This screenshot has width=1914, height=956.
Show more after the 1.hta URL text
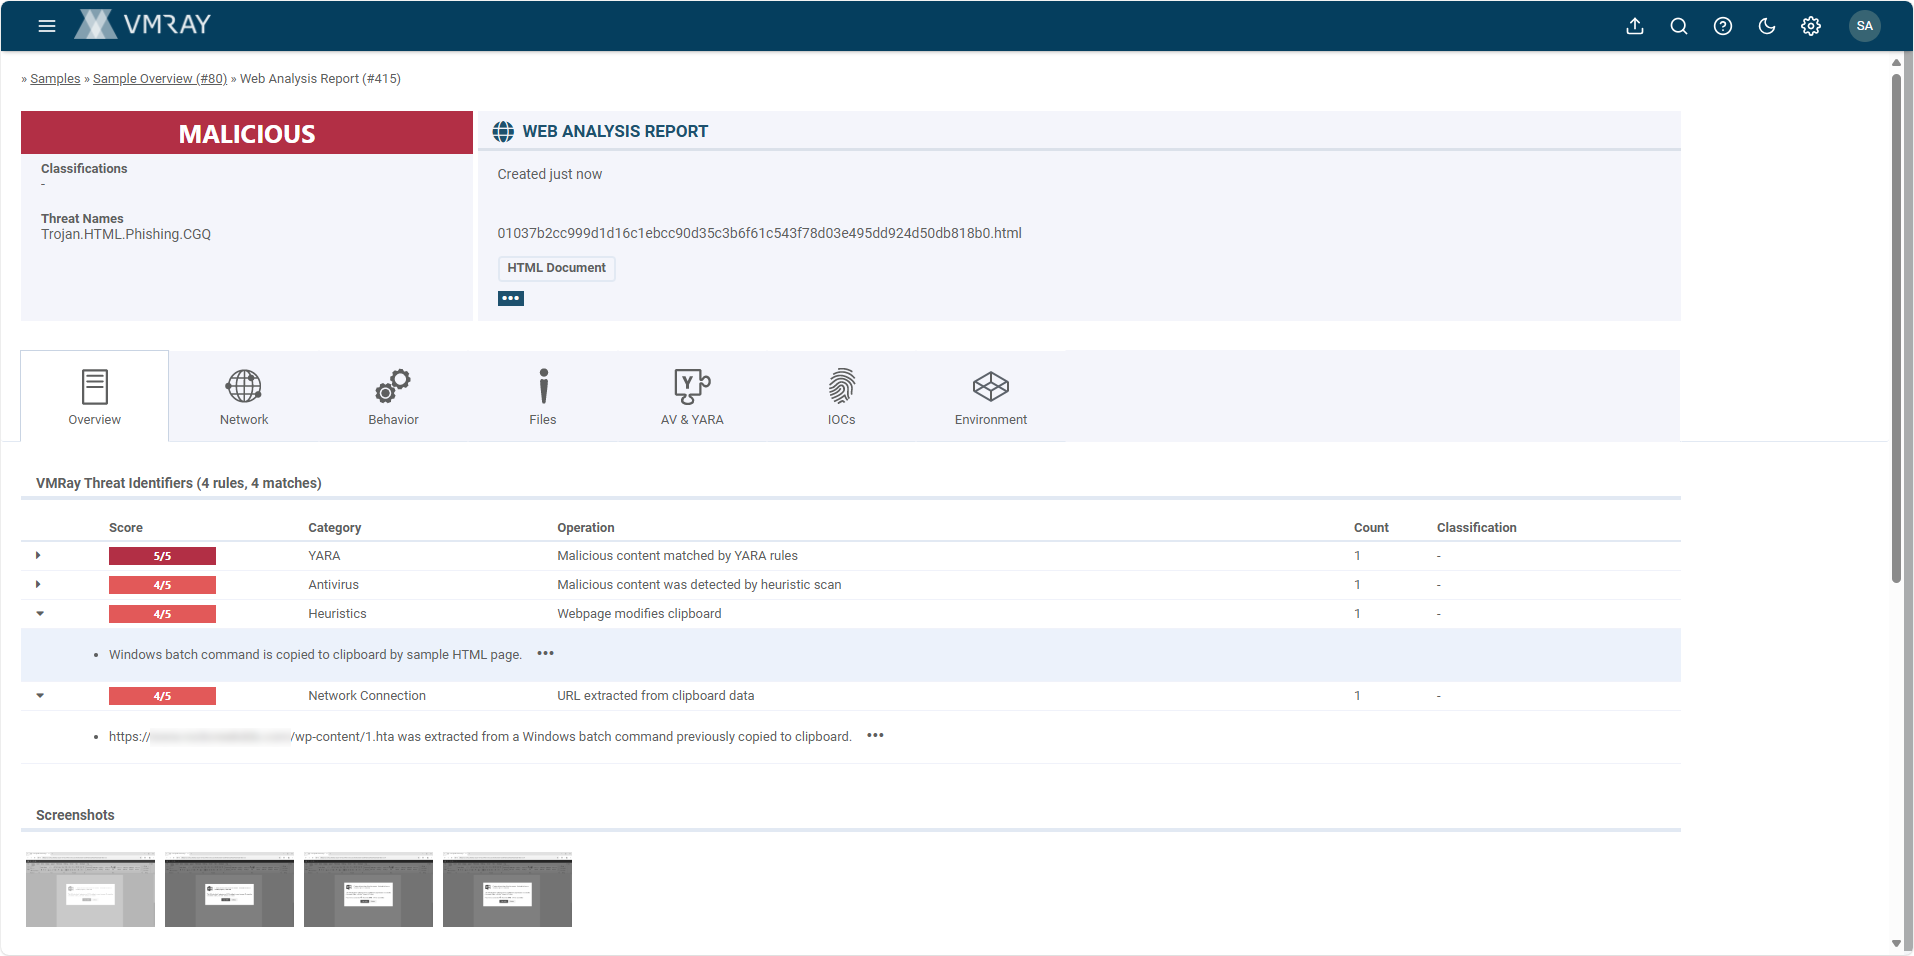(875, 736)
